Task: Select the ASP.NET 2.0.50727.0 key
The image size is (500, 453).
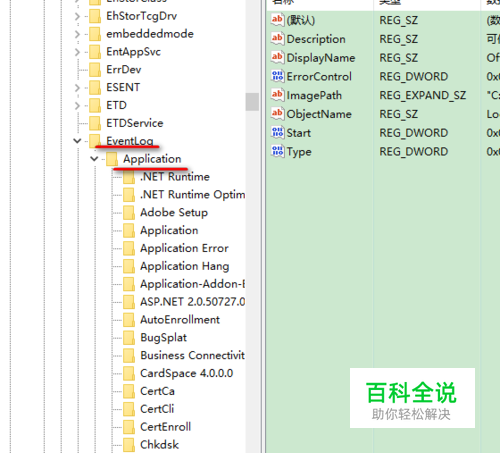Action: [x=192, y=302]
